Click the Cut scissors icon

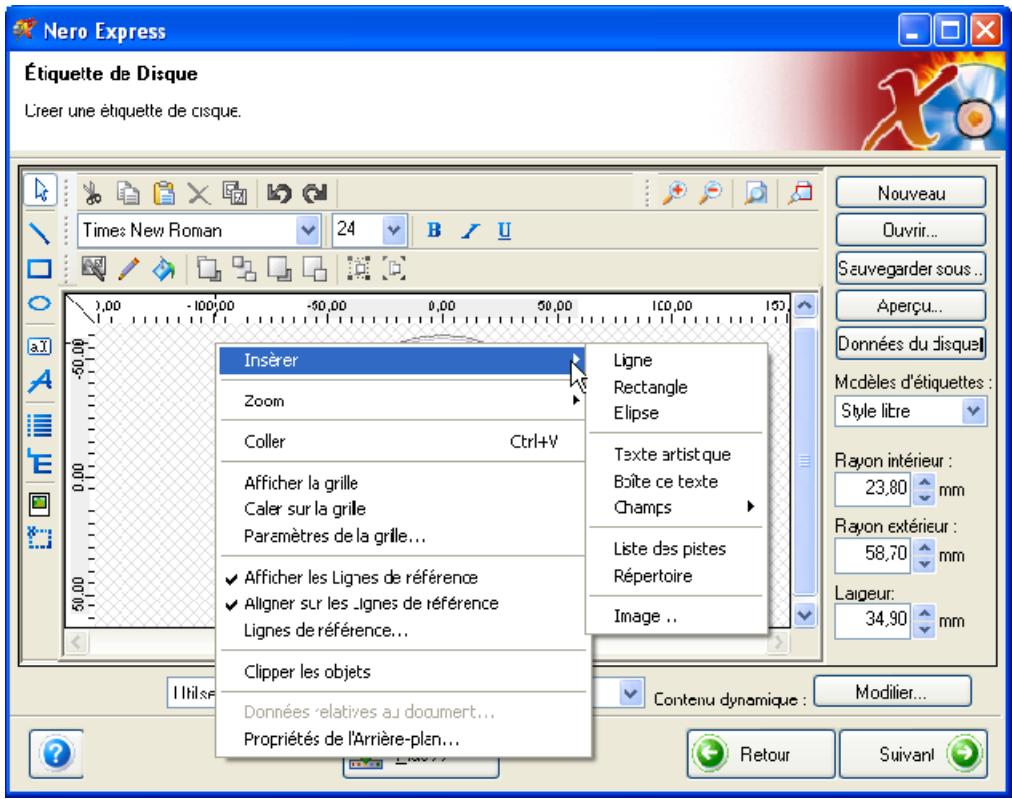(x=93, y=192)
